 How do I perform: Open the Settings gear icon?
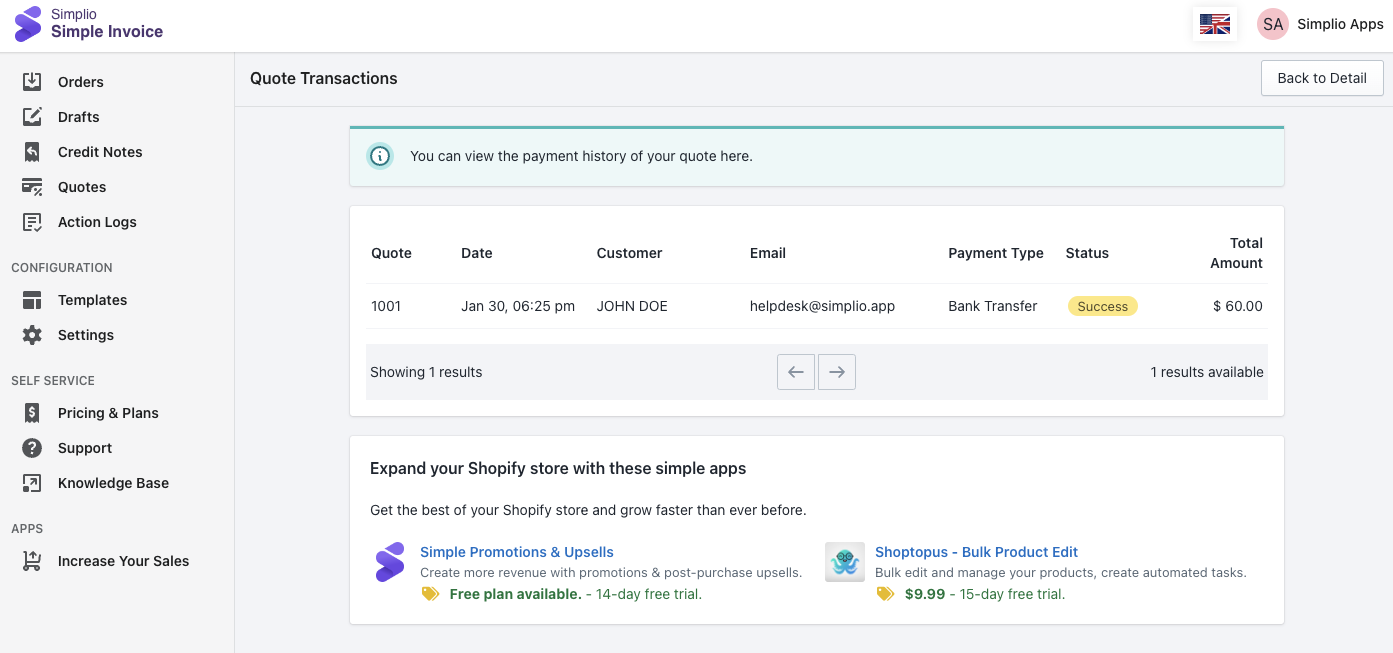click(32, 335)
